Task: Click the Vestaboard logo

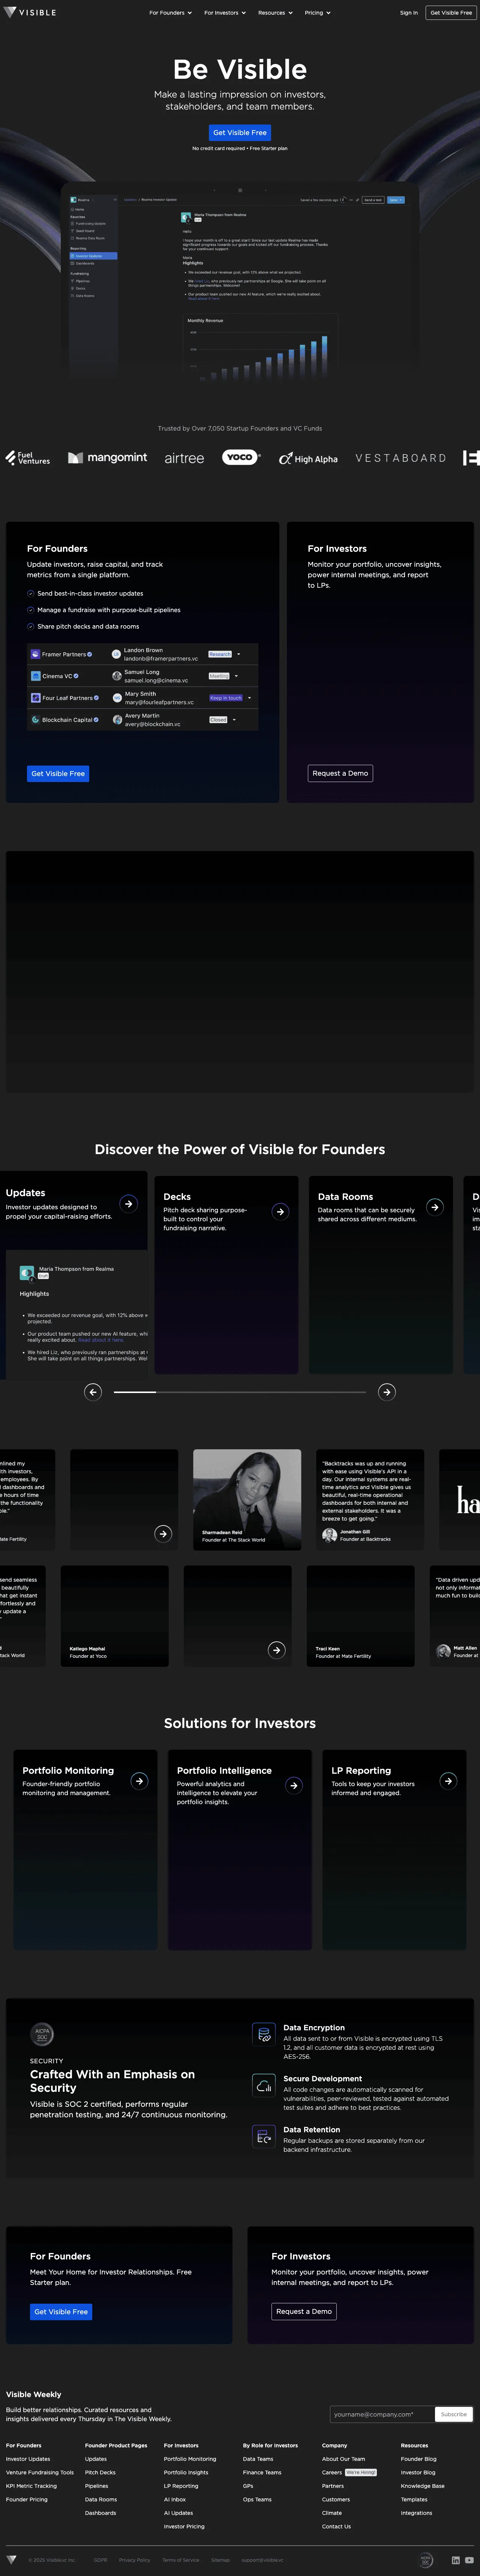Action: point(401,458)
